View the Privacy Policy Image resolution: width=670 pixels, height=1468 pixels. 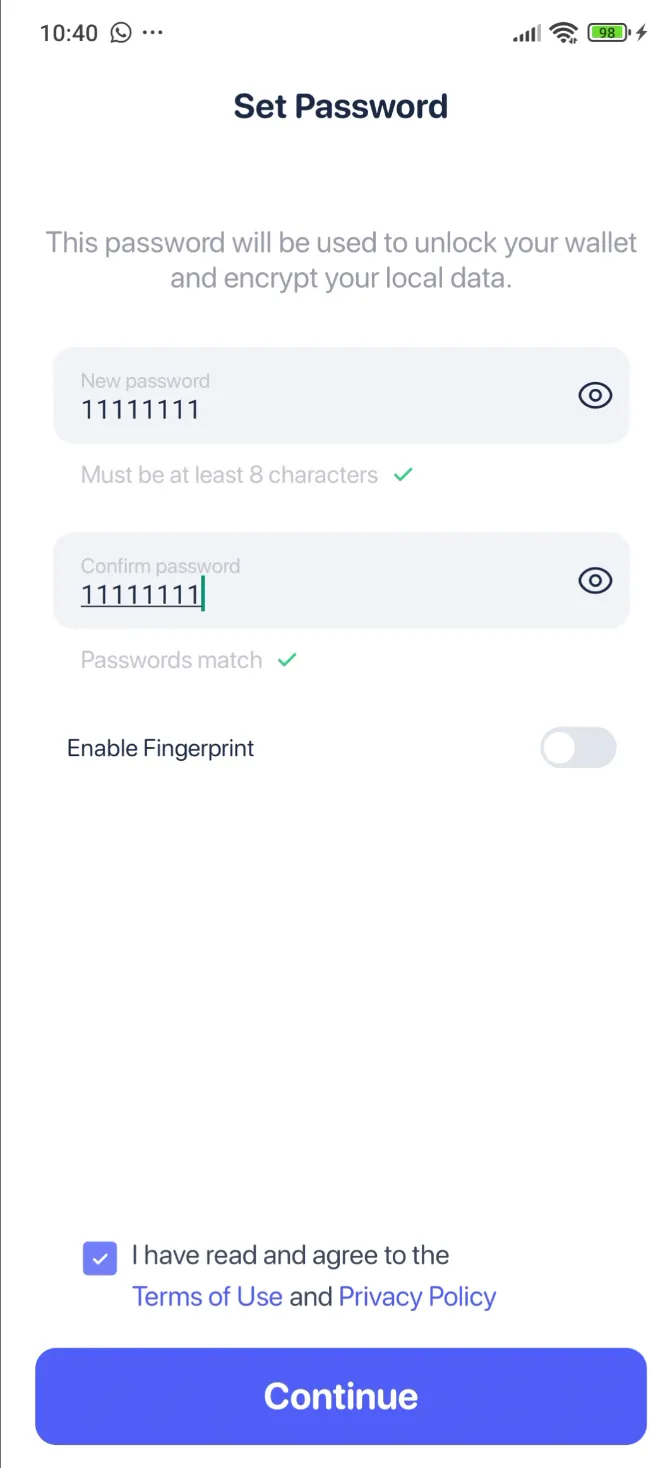[417, 1296]
